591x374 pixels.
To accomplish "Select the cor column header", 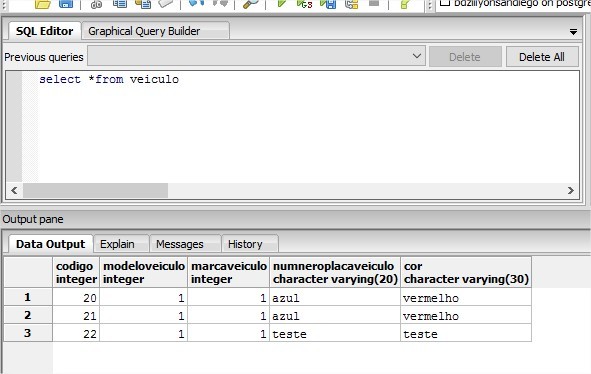I will [466, 272].
